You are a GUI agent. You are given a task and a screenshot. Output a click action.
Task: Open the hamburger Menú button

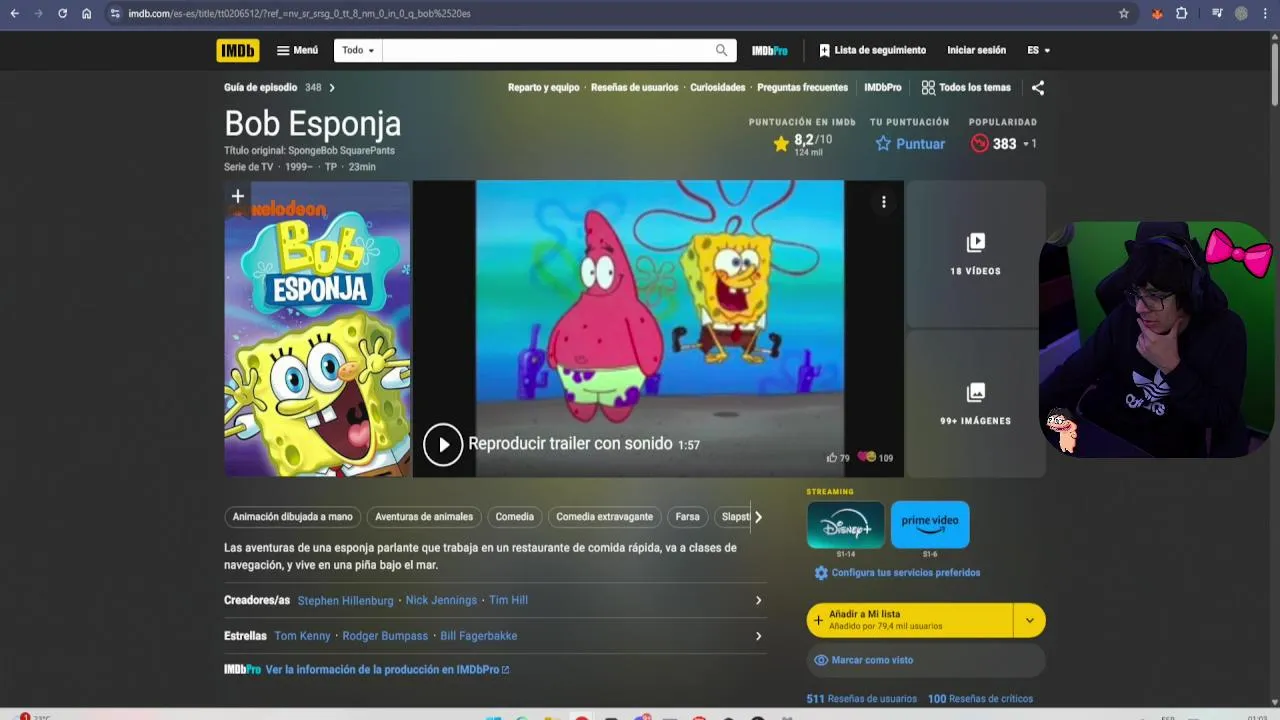coord(297,50)
